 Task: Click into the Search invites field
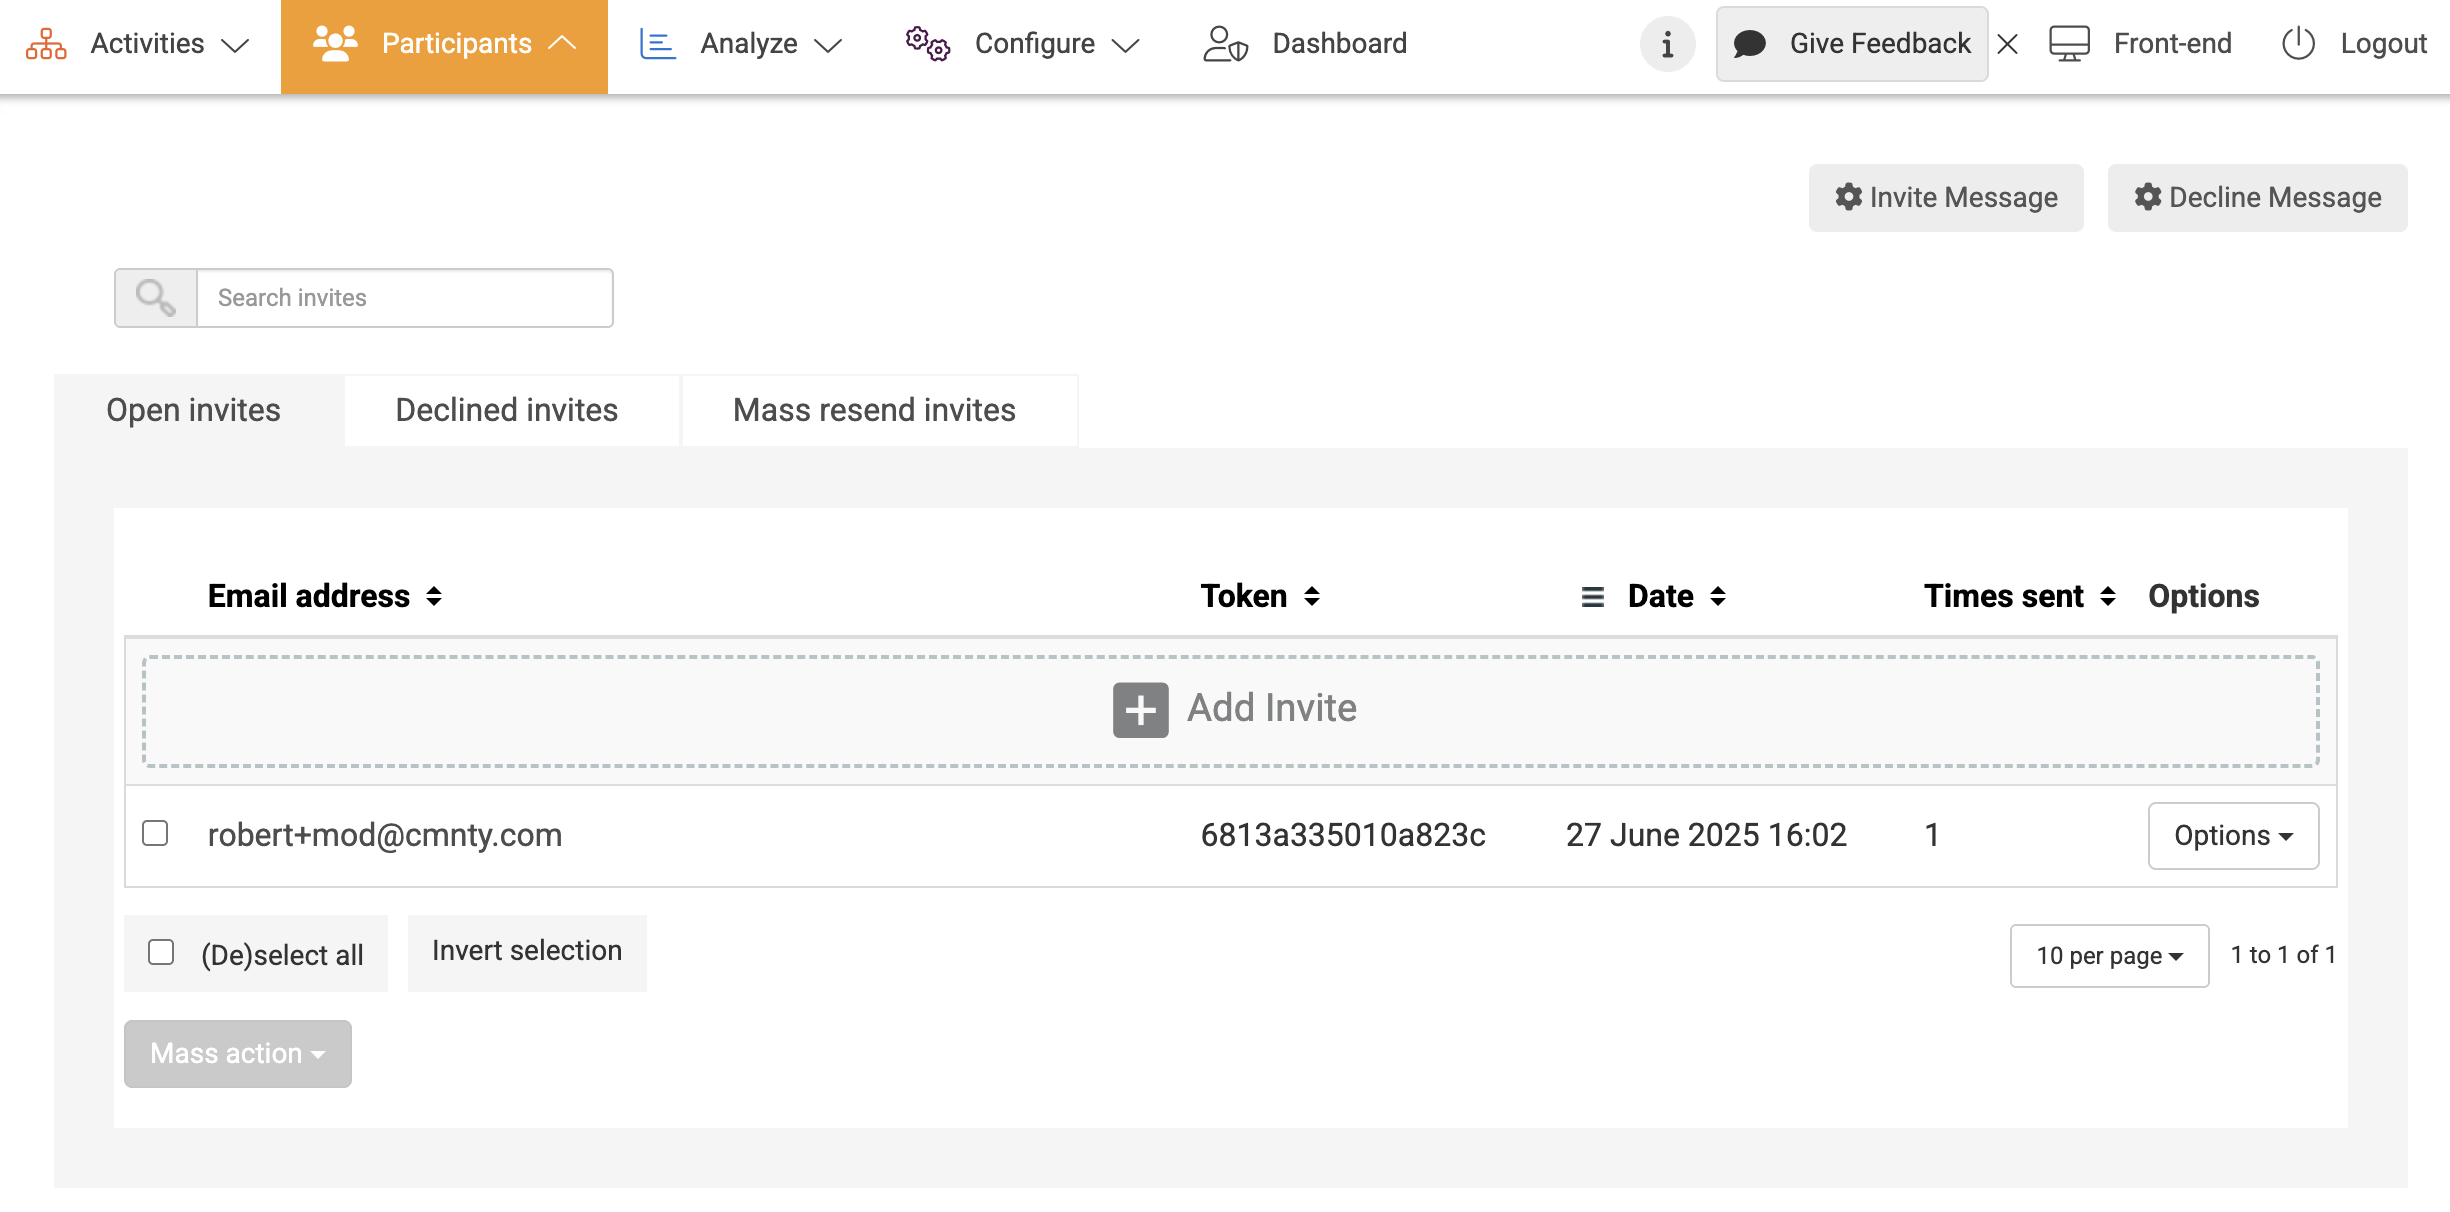[404, 298]
